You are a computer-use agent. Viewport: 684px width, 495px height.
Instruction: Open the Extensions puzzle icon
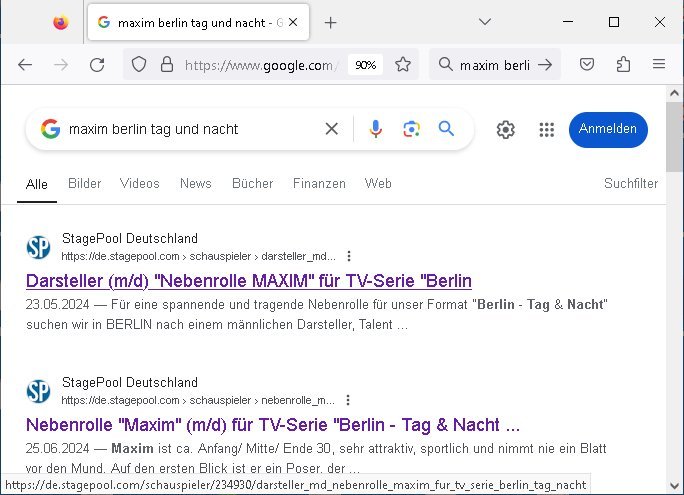623,65
